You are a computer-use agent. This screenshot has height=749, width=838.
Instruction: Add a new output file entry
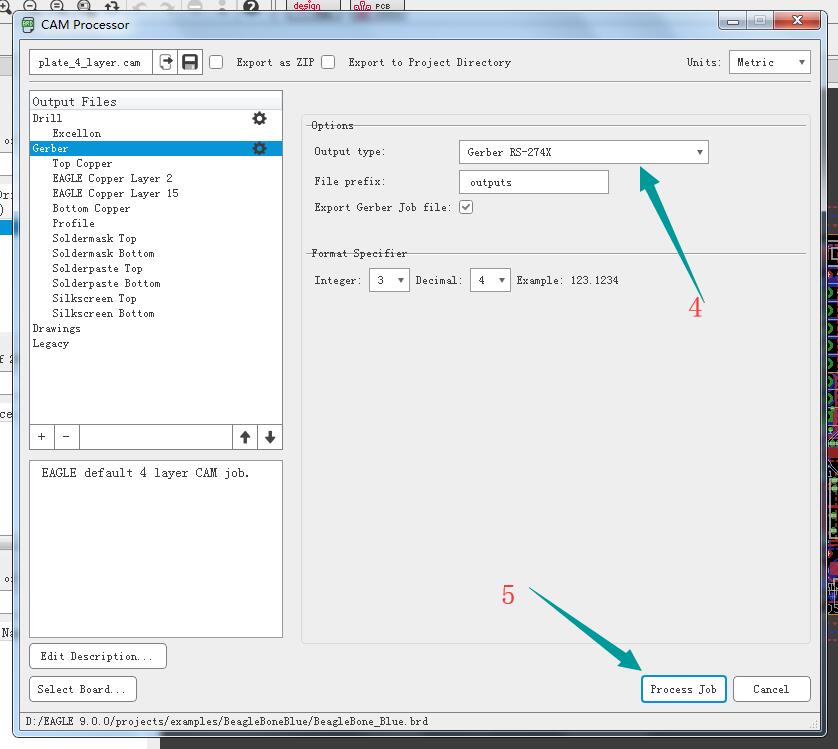40,436
